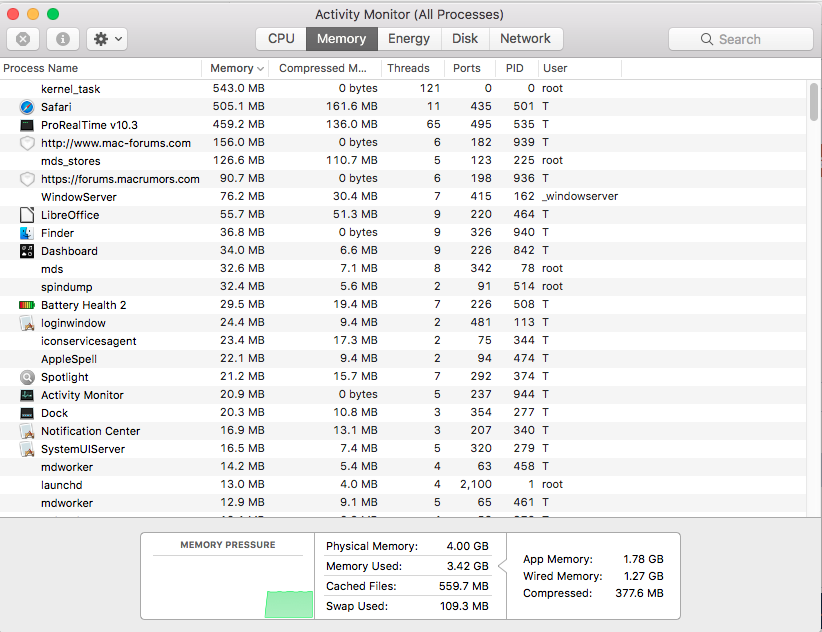Click the Spotlight magnifier icon
The height and width of the screenshot is (632, 822).
27,377
